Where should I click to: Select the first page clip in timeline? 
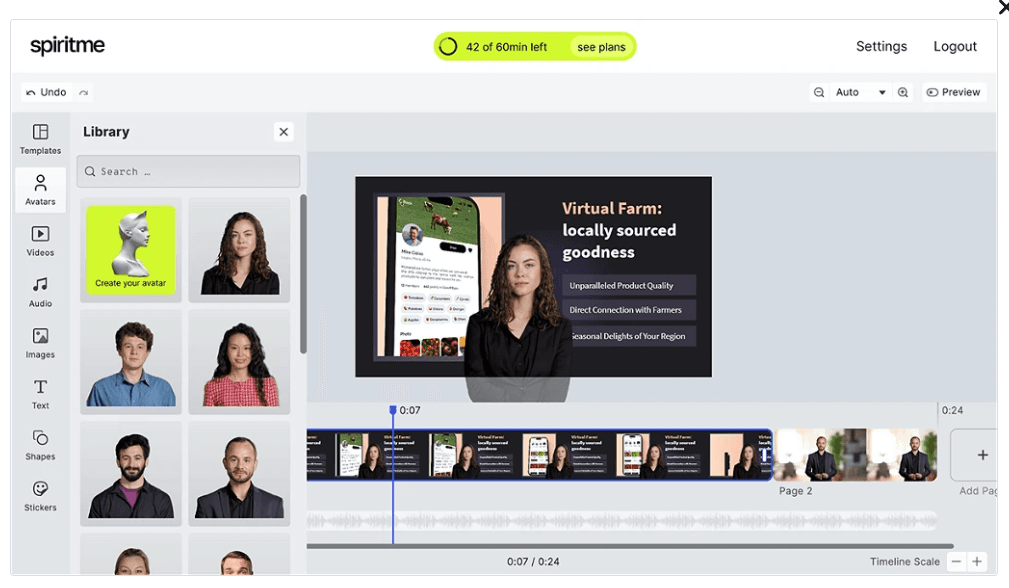pos(539,455)
